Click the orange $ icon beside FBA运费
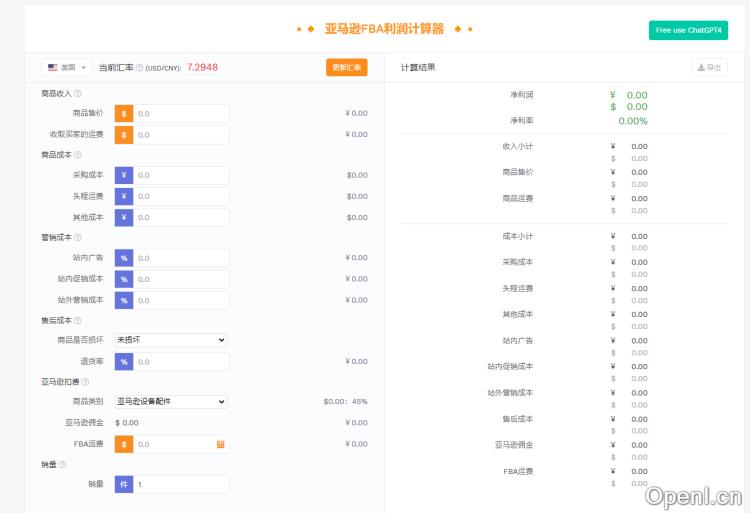 pyautogui.click(x=124, y=444)
